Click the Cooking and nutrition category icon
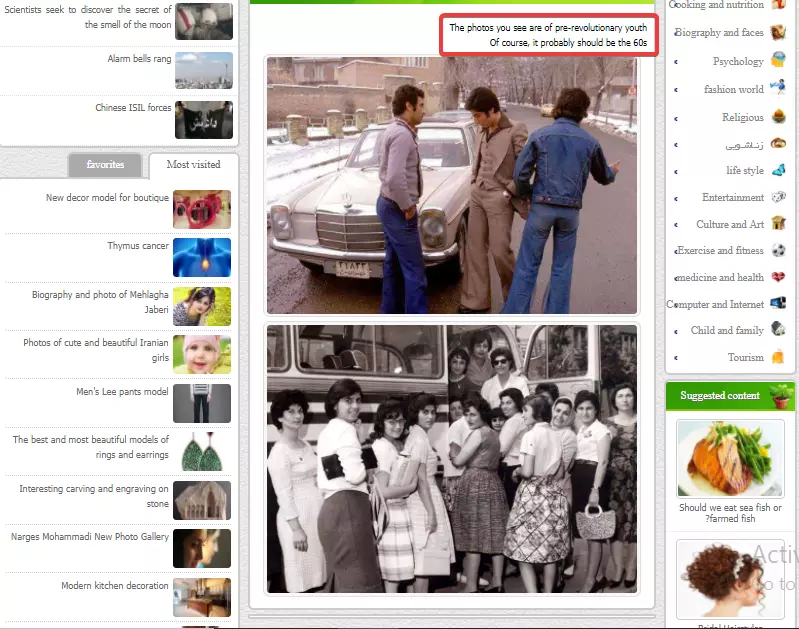Screen dimensions: 799x629 778,5
